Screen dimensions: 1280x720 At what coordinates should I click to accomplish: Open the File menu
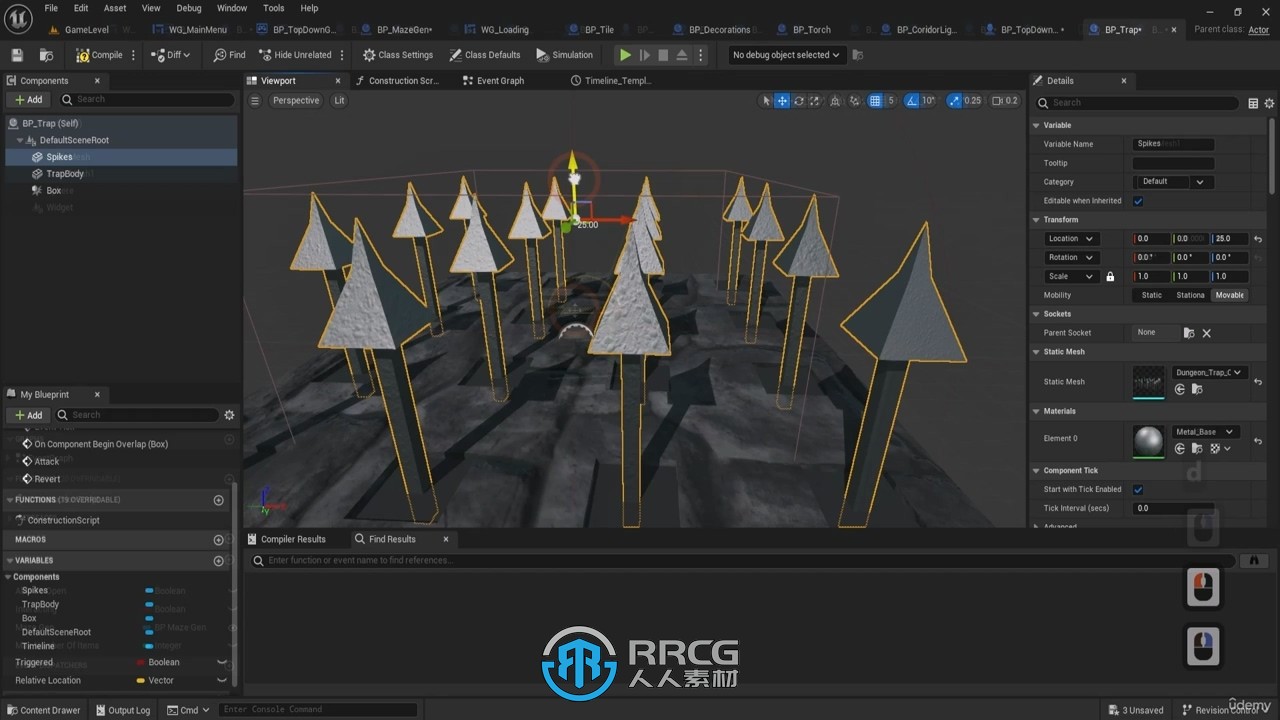pos(50,8)
